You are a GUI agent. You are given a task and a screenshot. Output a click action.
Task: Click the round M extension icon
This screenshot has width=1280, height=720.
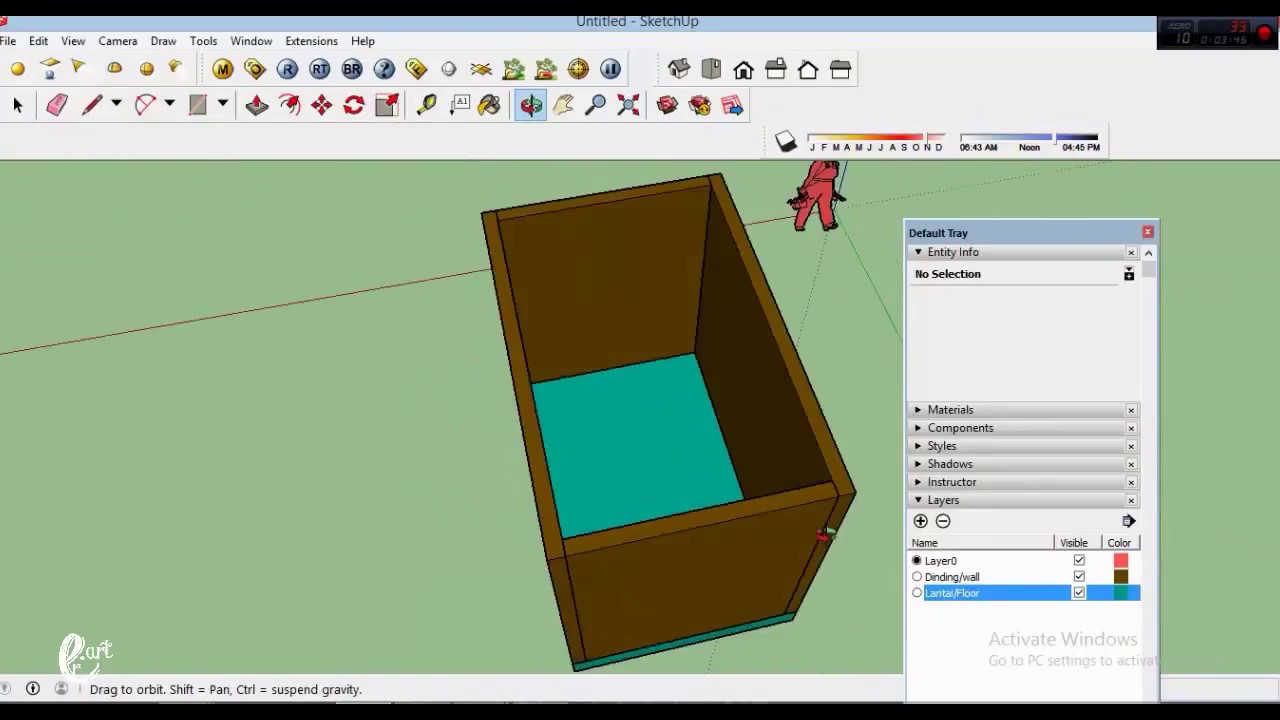tap(222, 69)
